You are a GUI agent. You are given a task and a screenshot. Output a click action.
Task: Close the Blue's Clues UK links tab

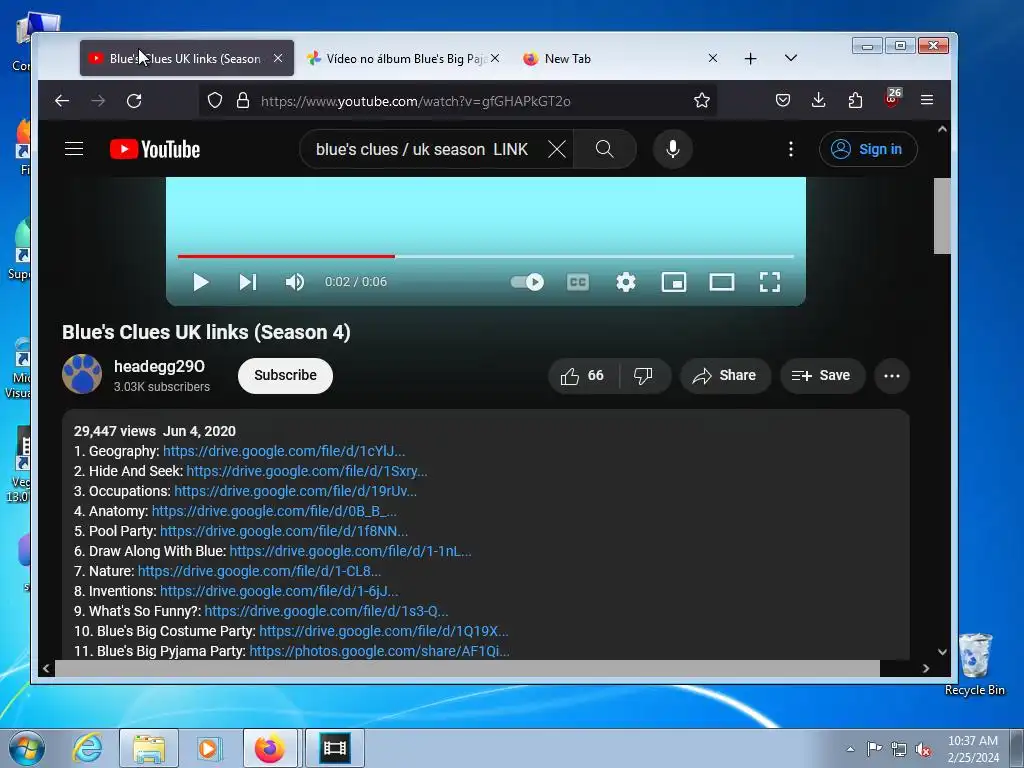pos(278,58)
